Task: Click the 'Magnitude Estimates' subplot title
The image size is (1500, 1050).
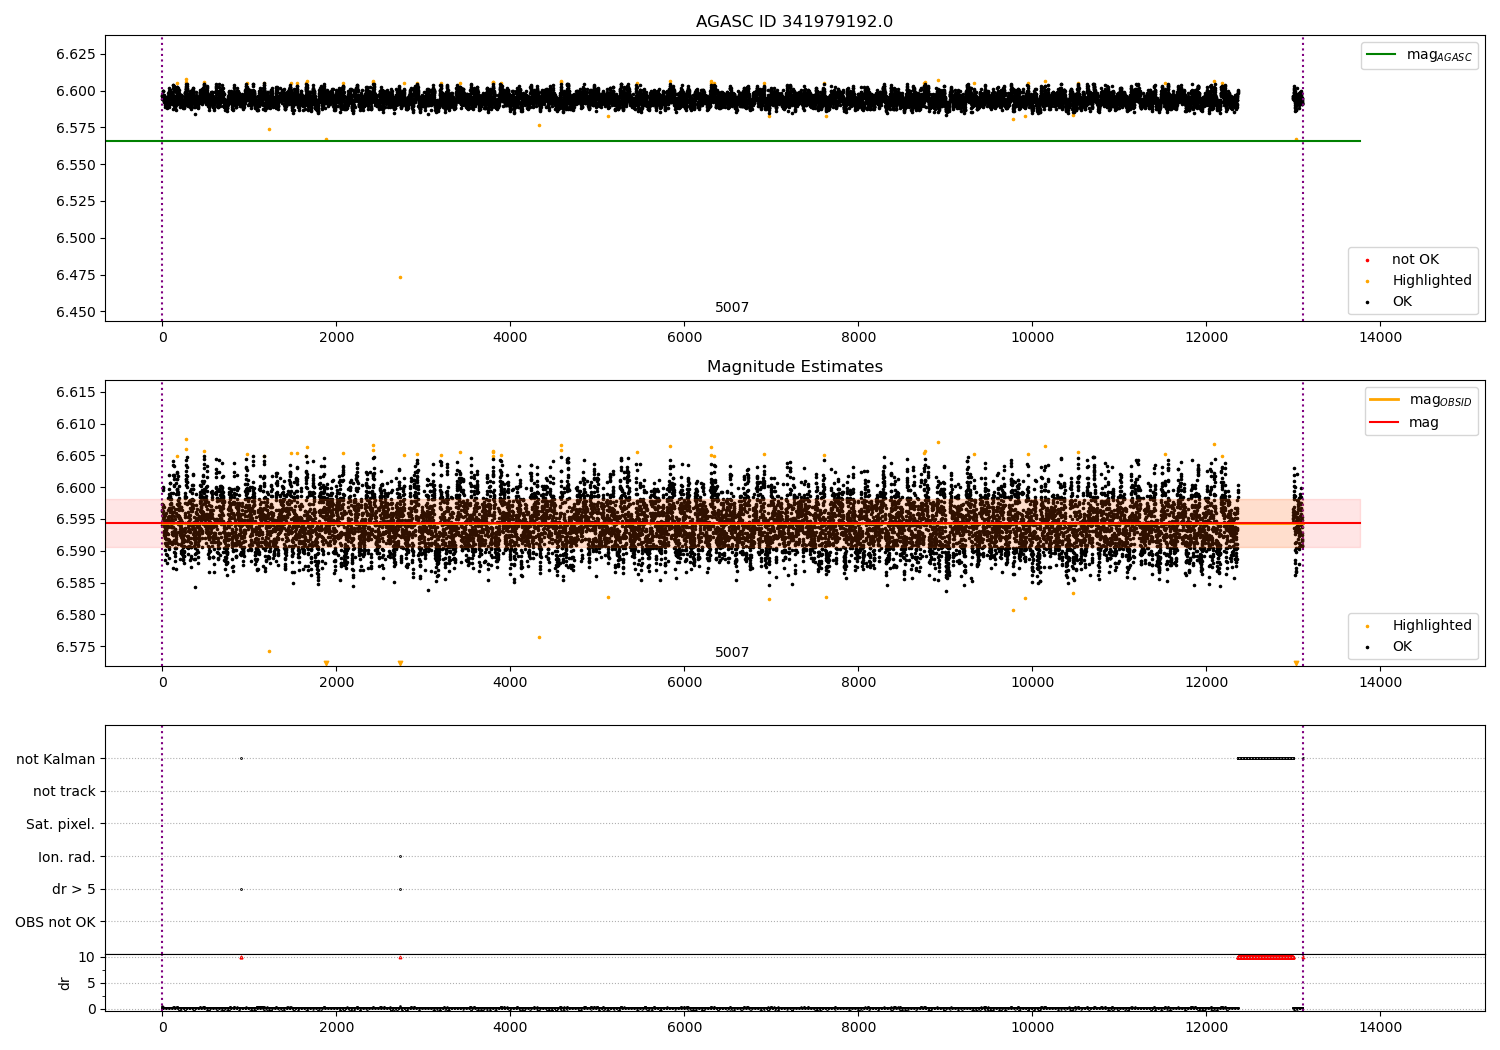Action: click(x=794, y=367)
